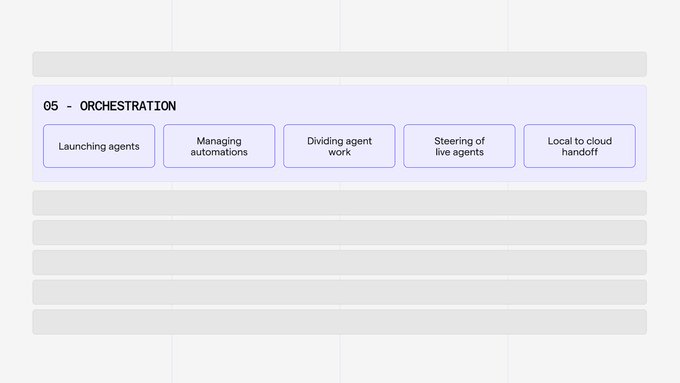Viewport: 680px width, 383px height.
Task: Open the Local to cloud handoff card
Action: (x=579, y=146)
